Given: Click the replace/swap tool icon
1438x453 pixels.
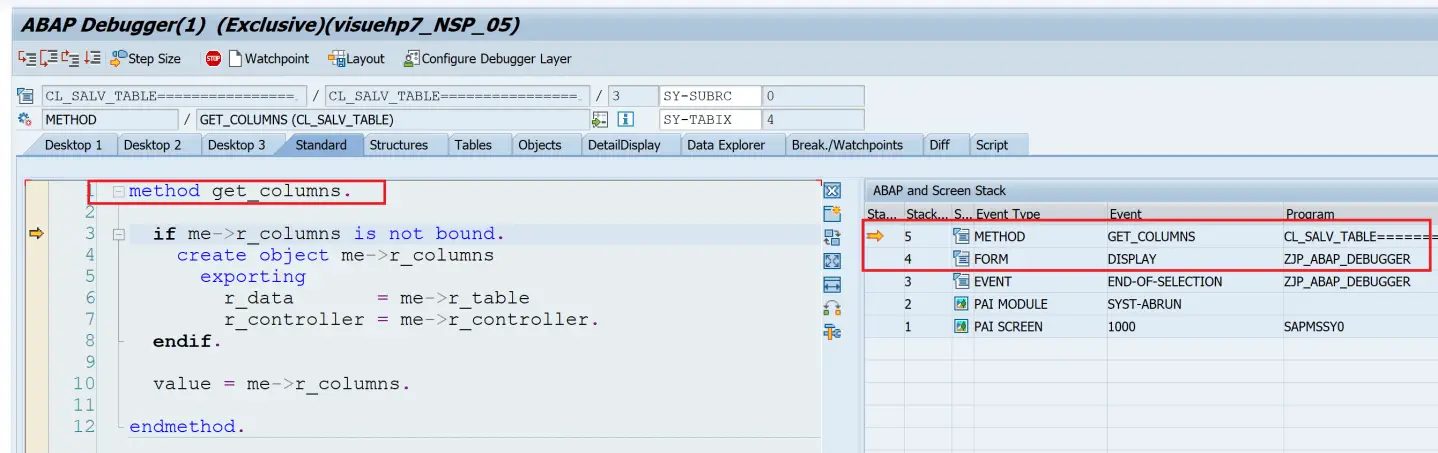Looking at the screenshot, I should coord(832,238).
